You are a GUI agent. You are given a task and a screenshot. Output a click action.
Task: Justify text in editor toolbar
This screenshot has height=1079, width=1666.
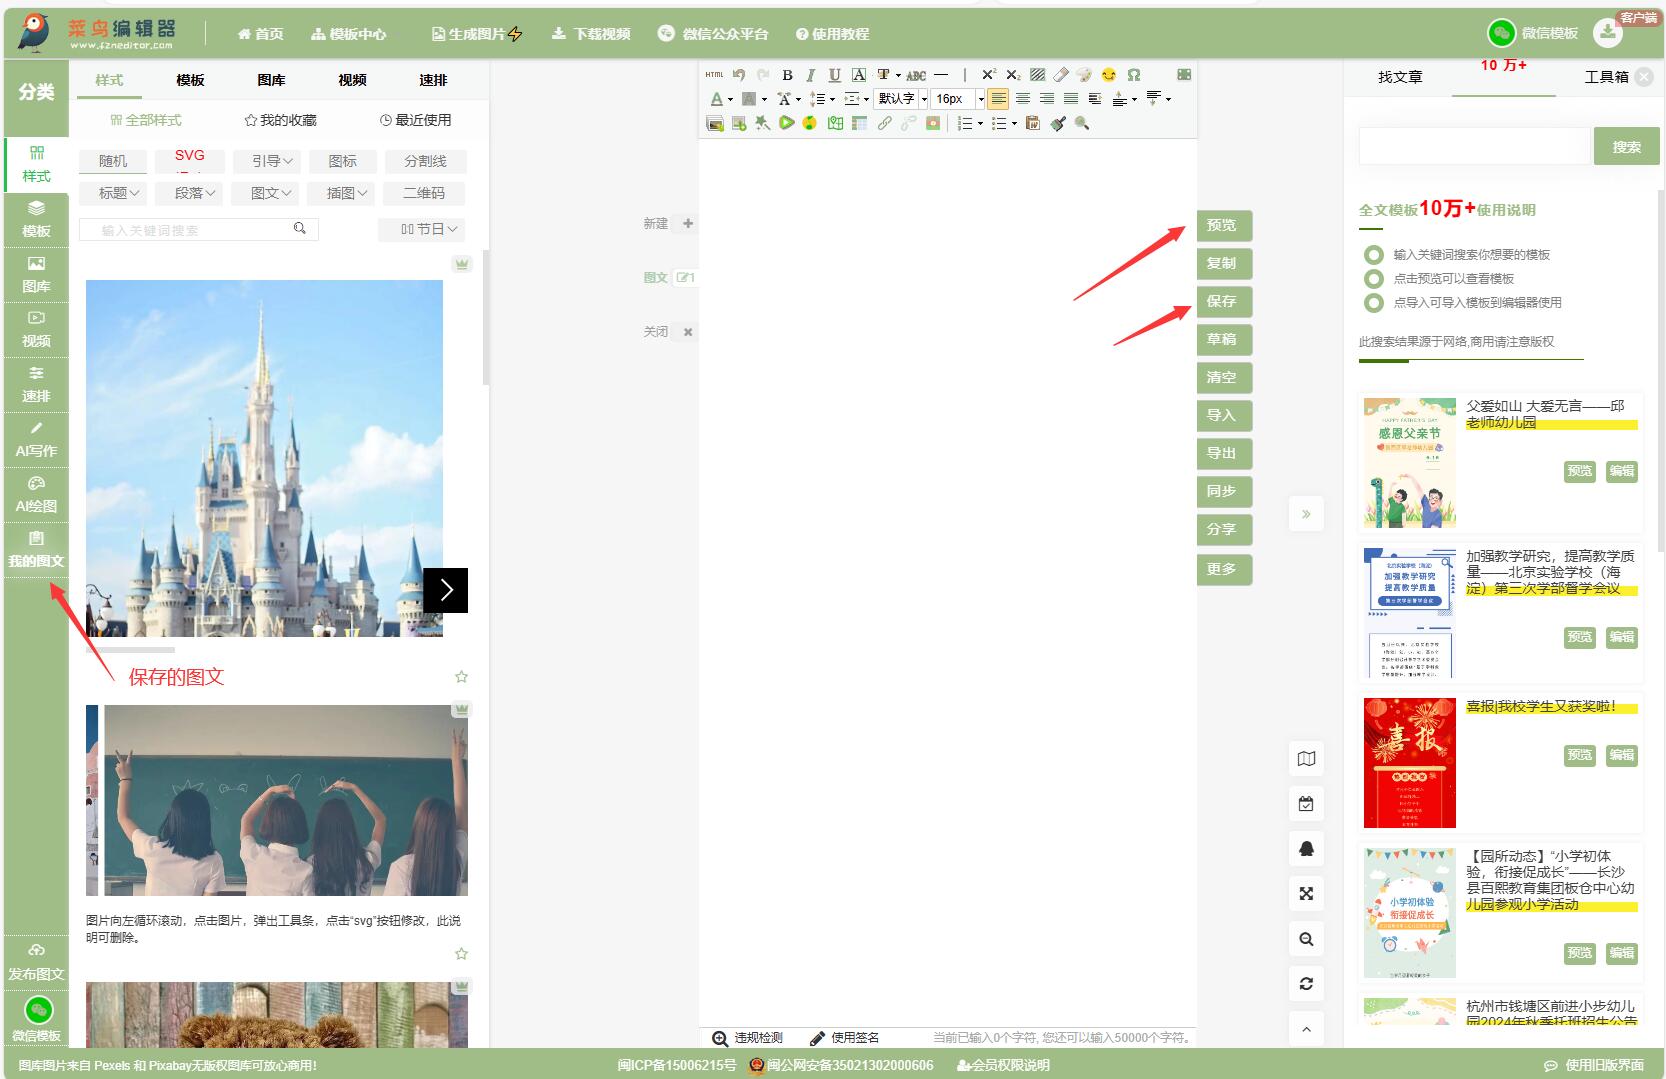pyautogui.click(x=1071, y=99)
